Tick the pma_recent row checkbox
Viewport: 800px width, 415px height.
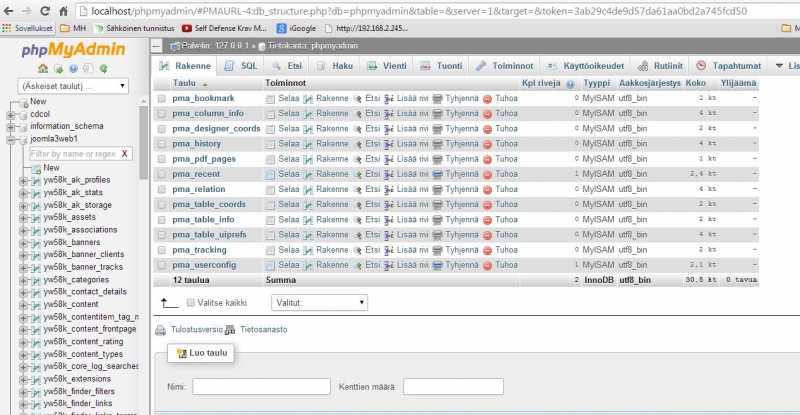click(x=162, y=174)
